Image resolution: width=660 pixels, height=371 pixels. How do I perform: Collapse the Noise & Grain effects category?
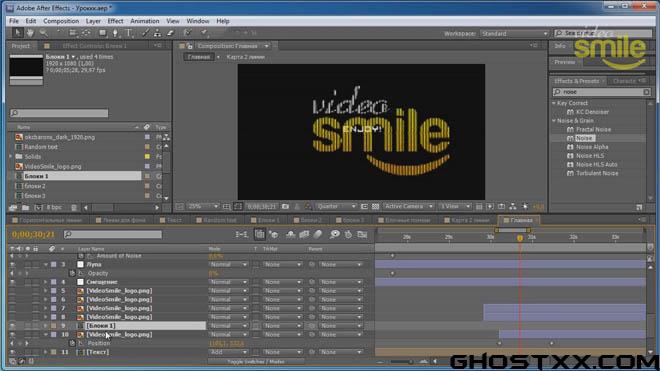point(554,120)
